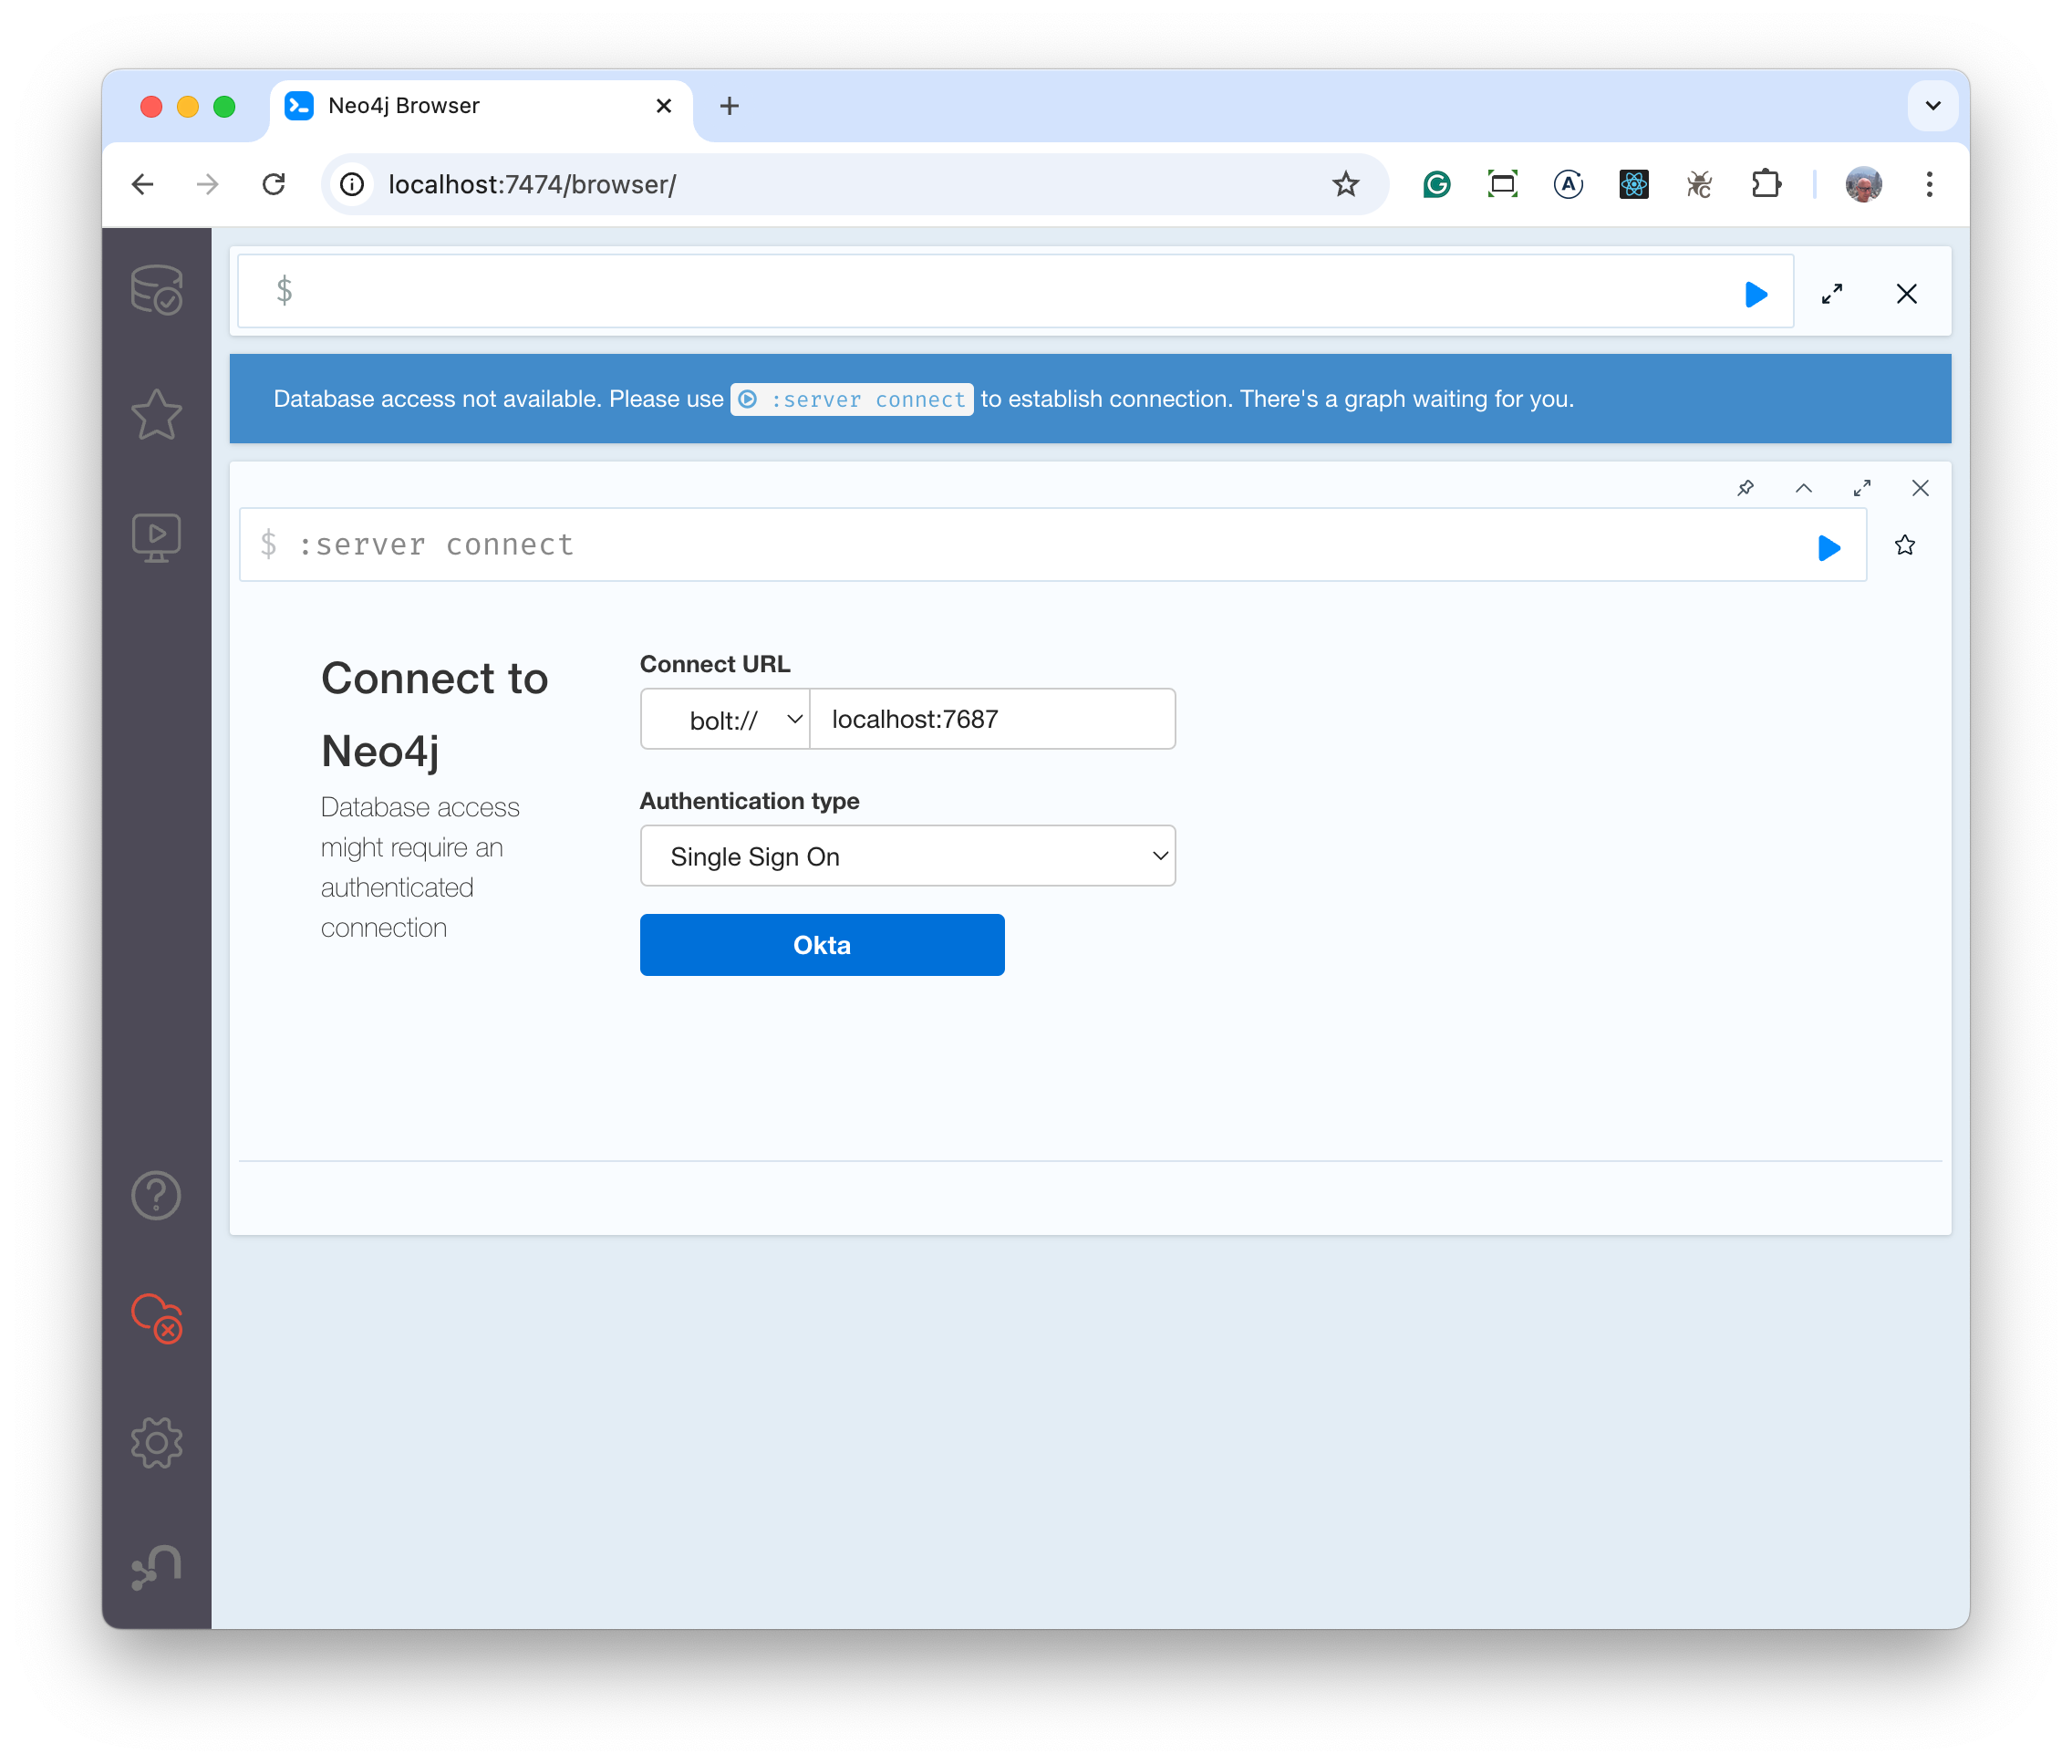Open a new browser tab

[x=730, y=106]
